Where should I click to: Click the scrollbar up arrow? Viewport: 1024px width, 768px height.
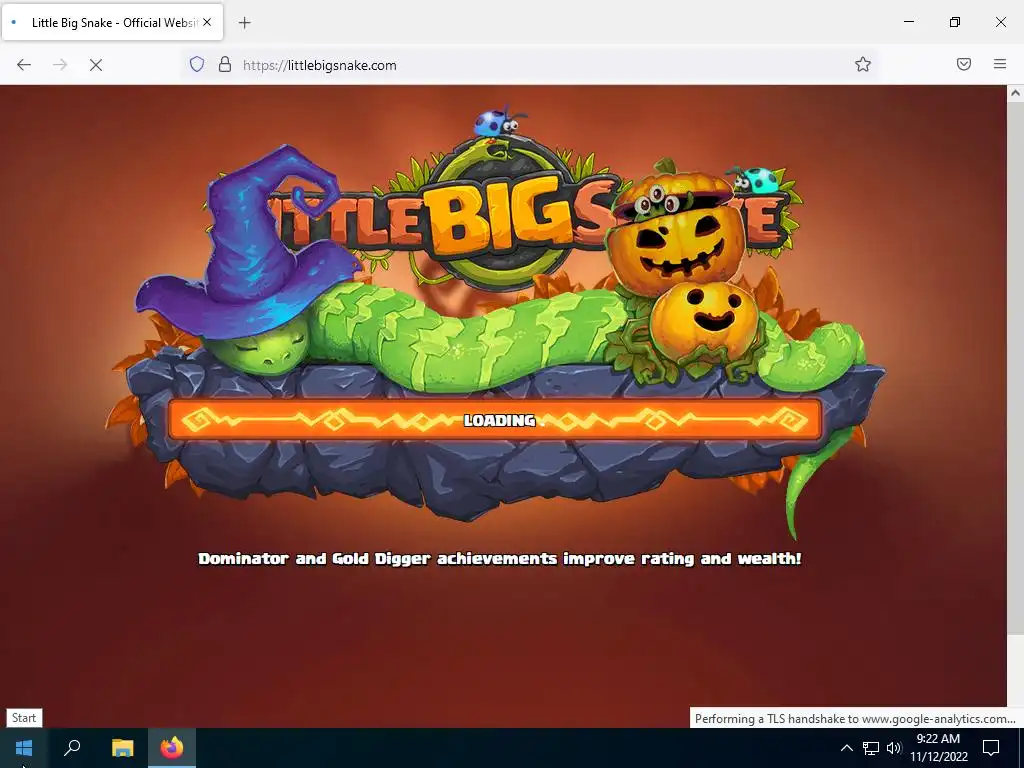(x=1015, y=93)
